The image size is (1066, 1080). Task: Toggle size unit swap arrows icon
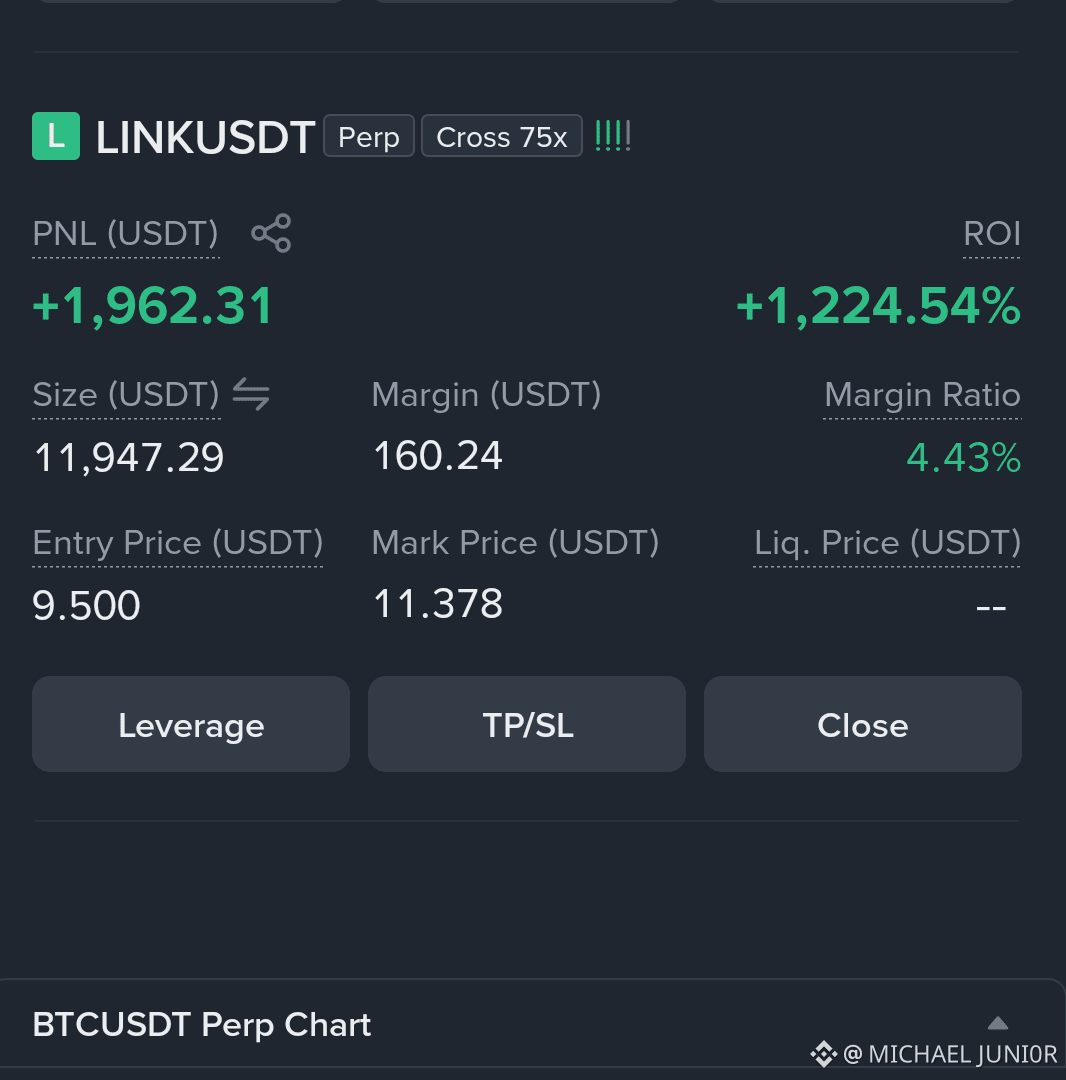point(251,395)
